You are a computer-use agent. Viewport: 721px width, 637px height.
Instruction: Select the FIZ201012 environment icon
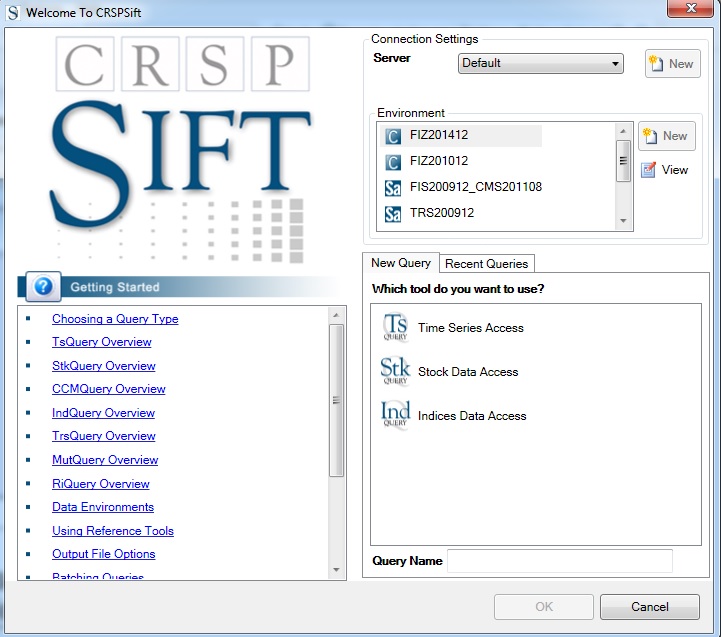[393, 161]
